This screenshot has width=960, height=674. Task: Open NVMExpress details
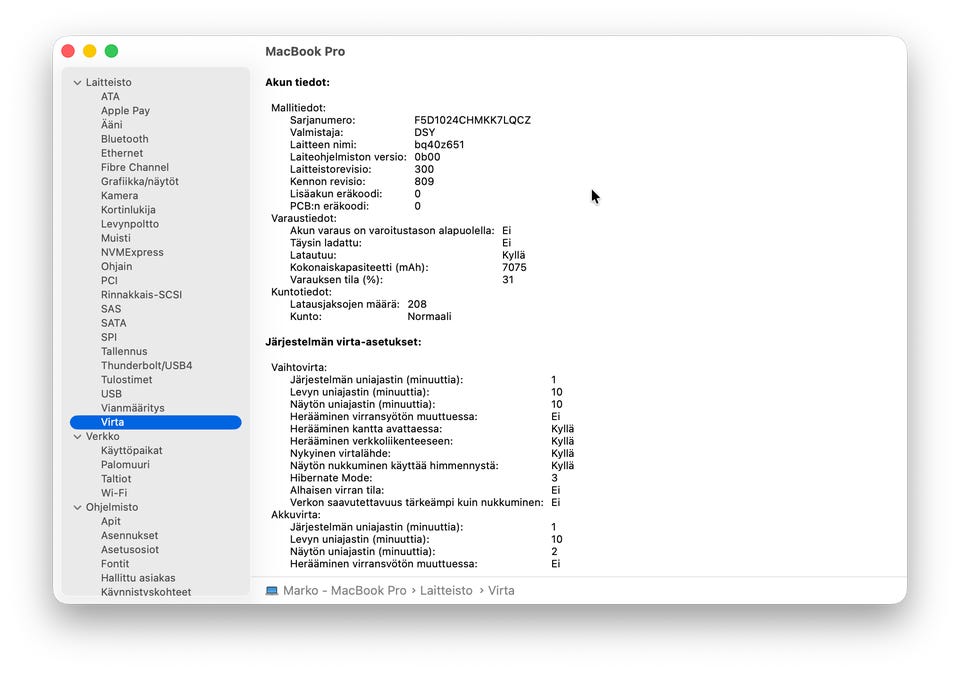pyautogui.click(x=132, y=252)
